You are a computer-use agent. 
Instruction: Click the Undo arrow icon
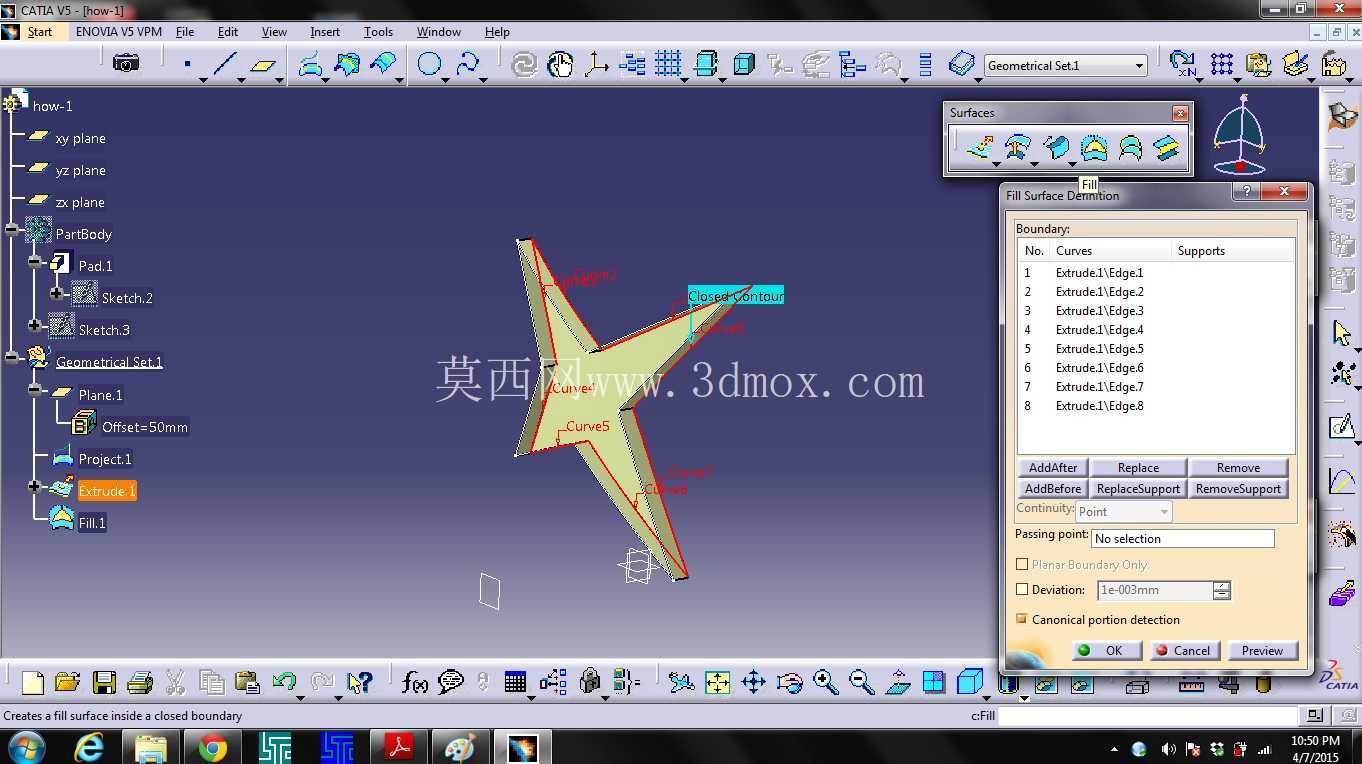coord(284,683)
